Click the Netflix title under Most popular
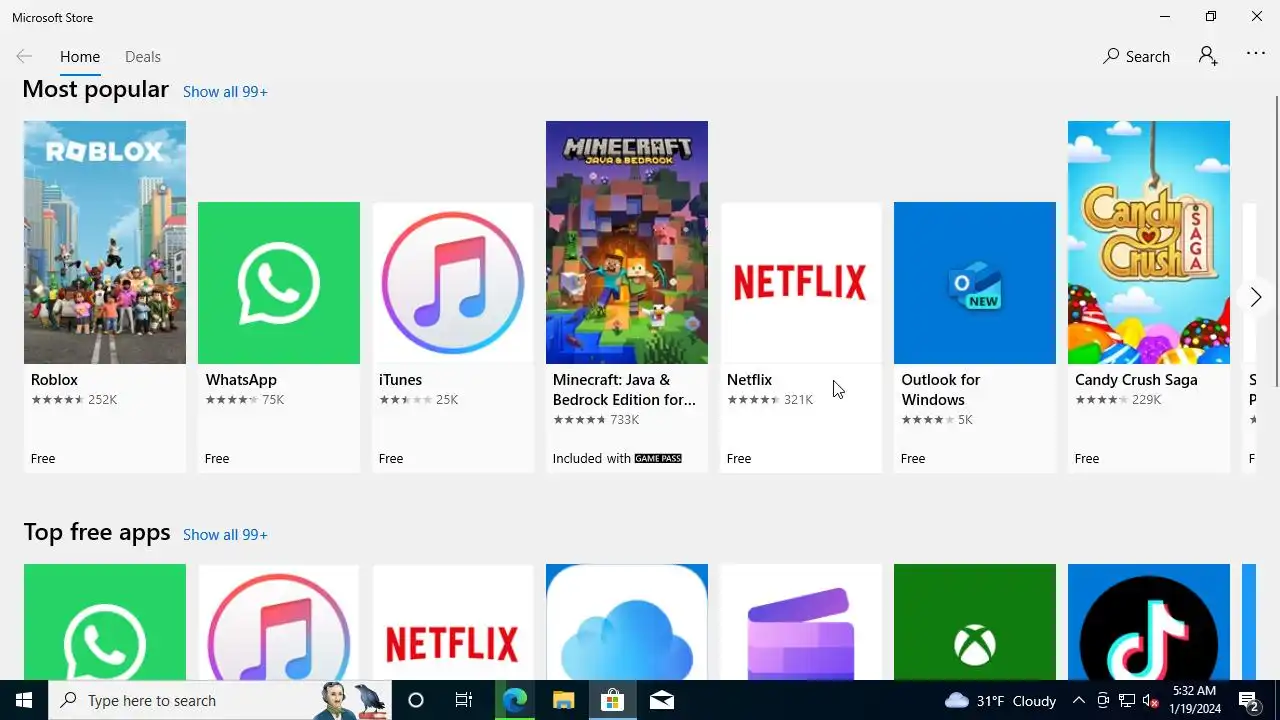The width and height of the screenshot is (1280, 720). tap(749, 380)
